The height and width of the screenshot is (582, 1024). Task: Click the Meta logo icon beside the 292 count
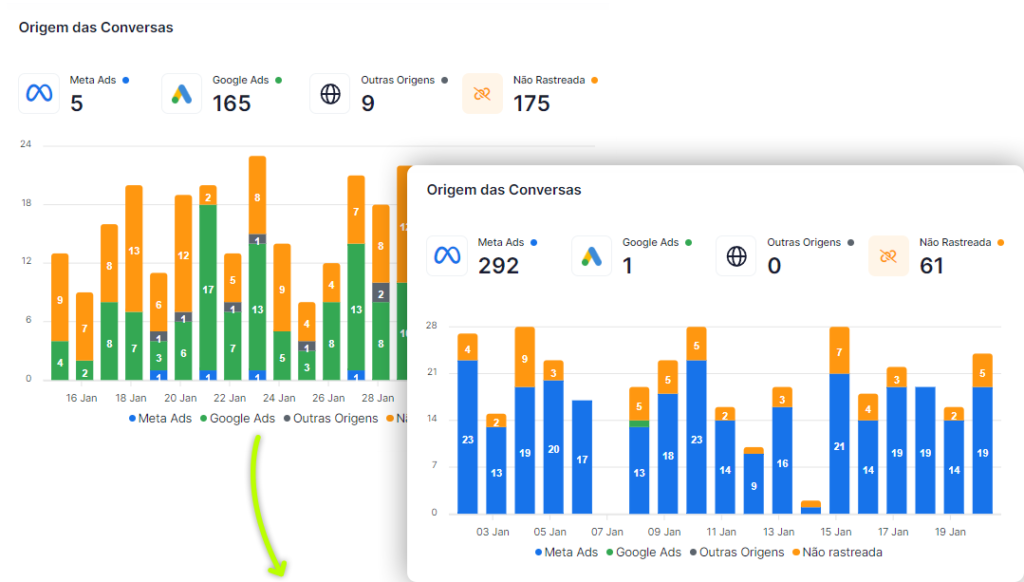pos(447,256)
